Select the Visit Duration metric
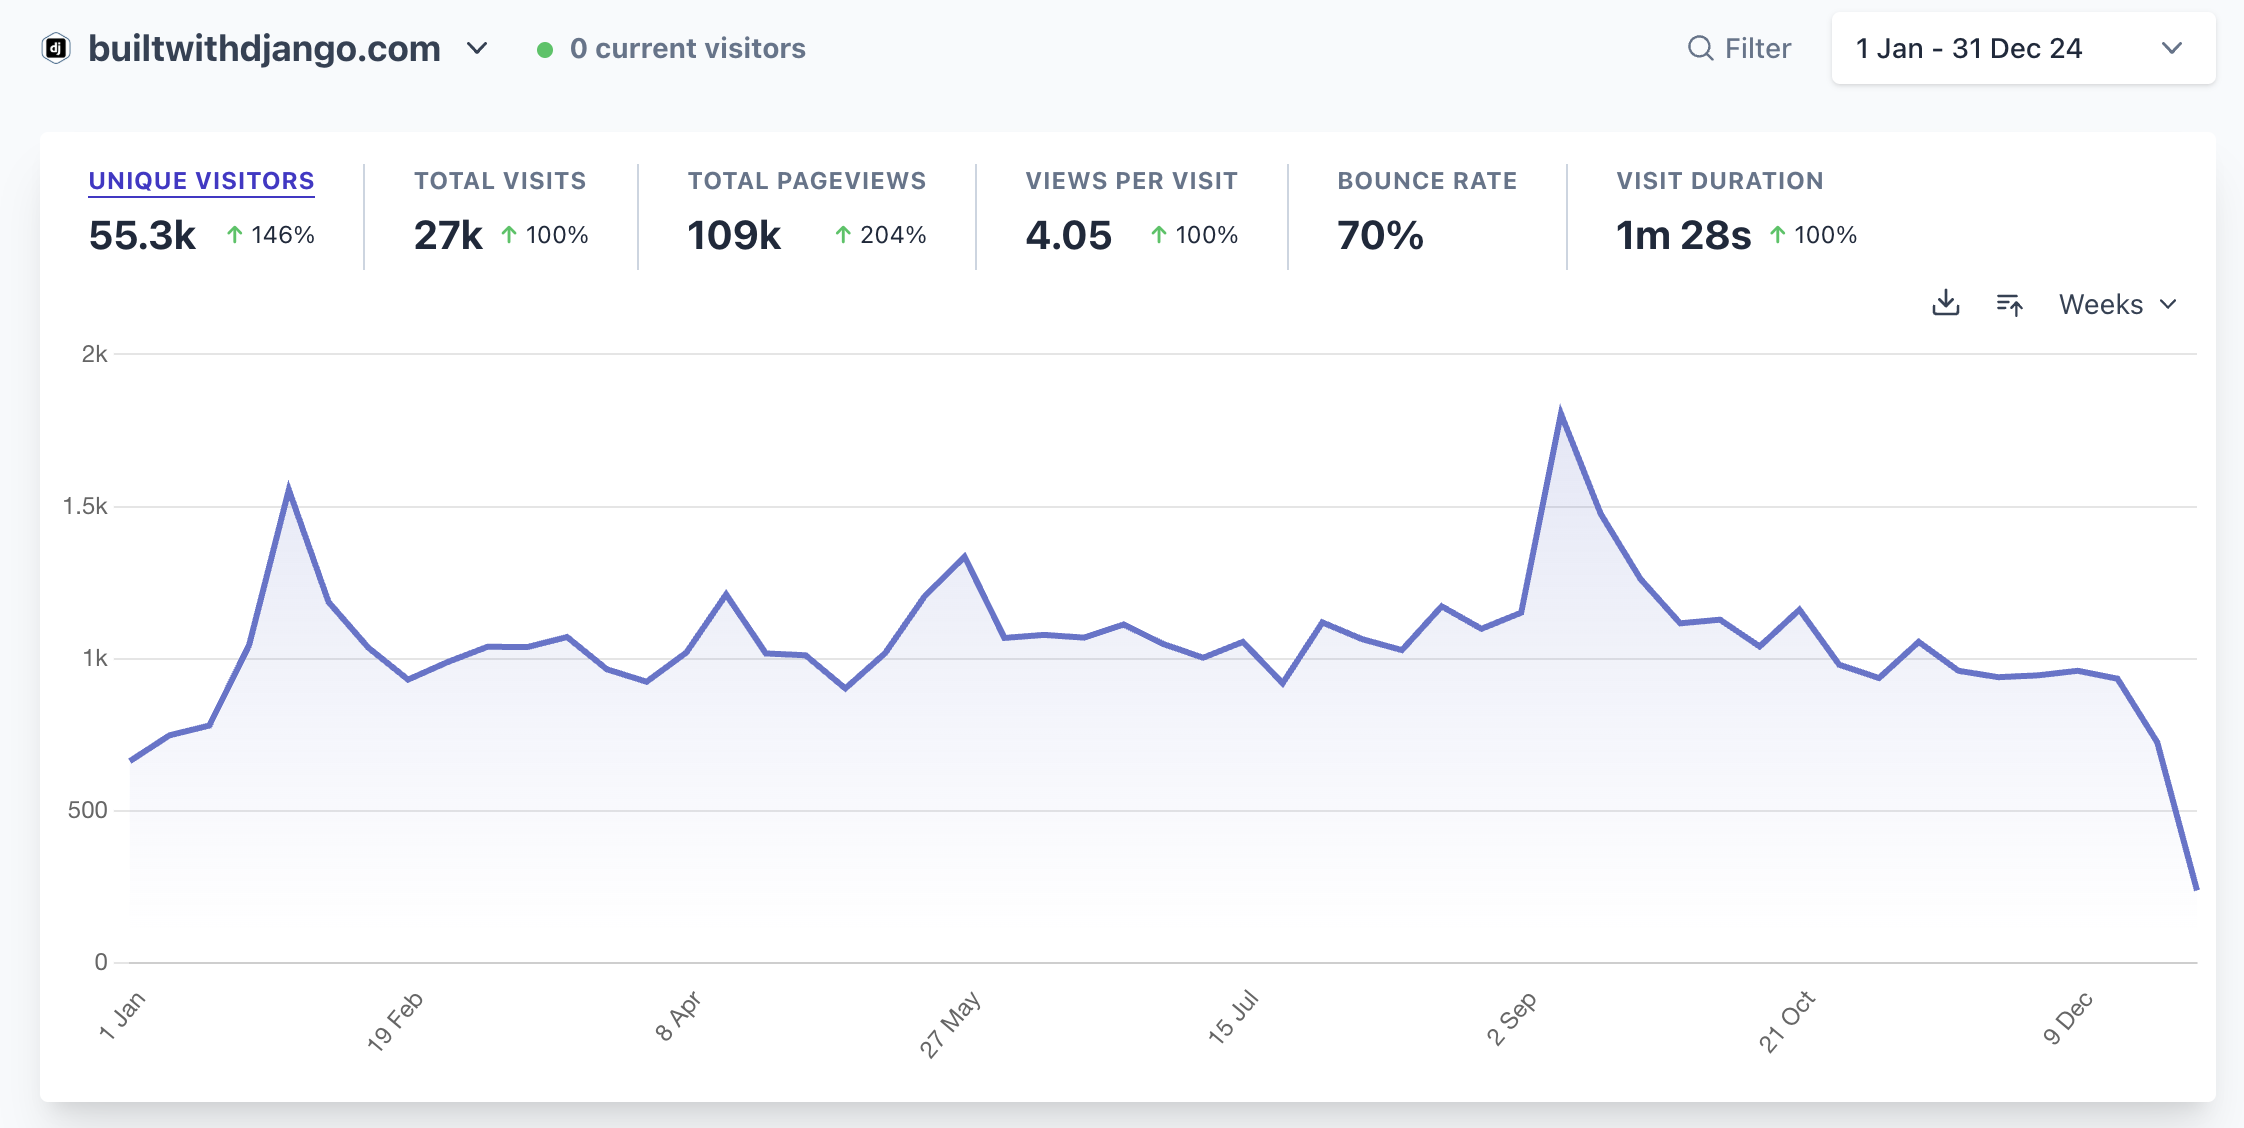The image size is (2244, 1128). coord(1719,181)
